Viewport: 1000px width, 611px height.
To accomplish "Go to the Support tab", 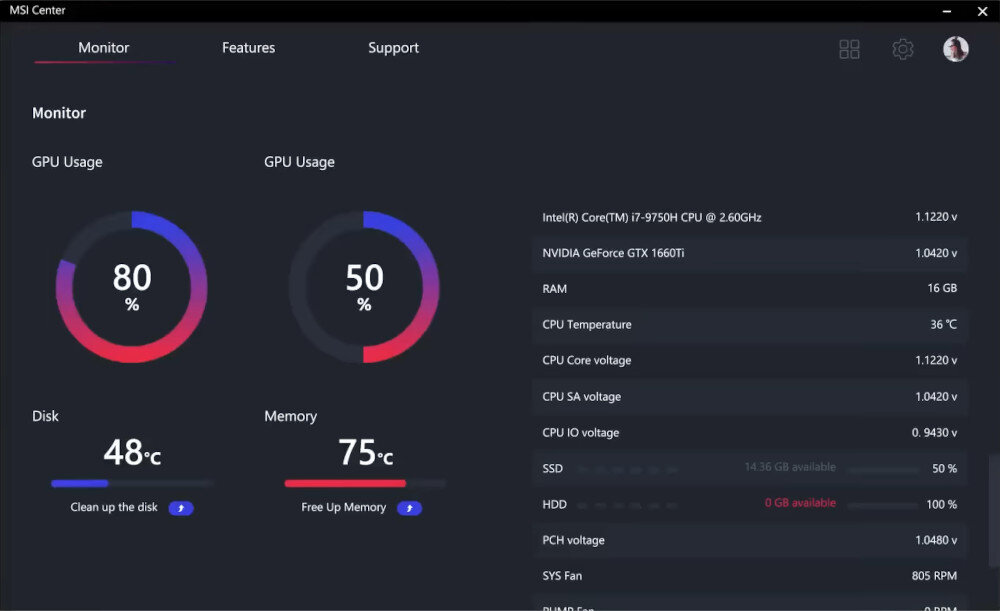I will coord(393,48).
